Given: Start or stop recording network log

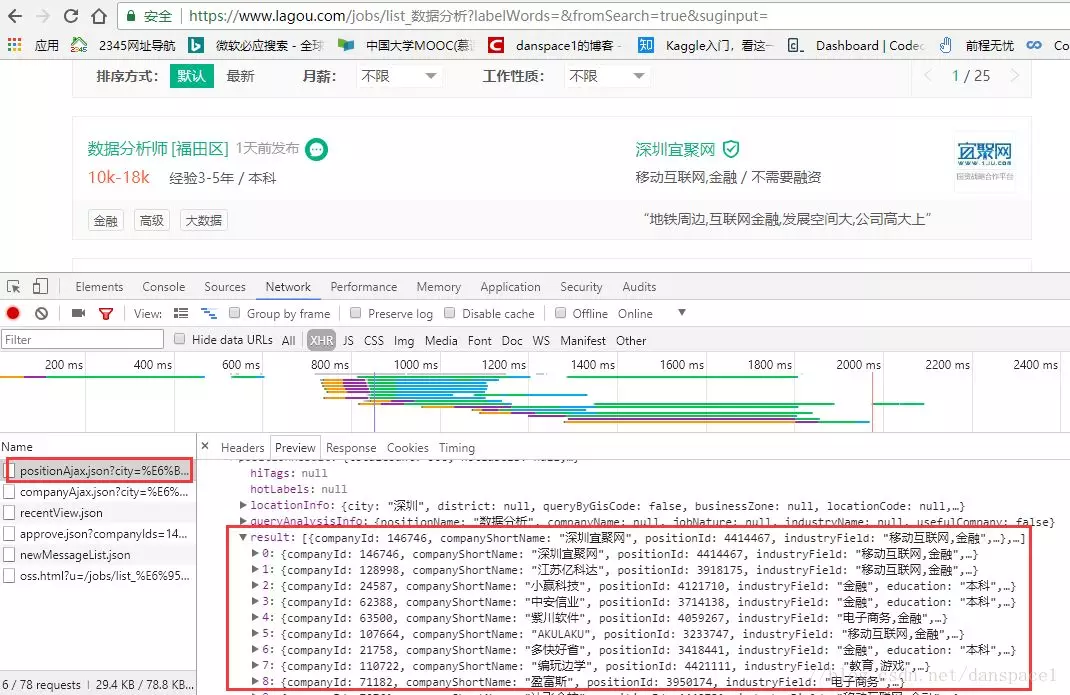Looking at the screenshot, I should 12,313.
